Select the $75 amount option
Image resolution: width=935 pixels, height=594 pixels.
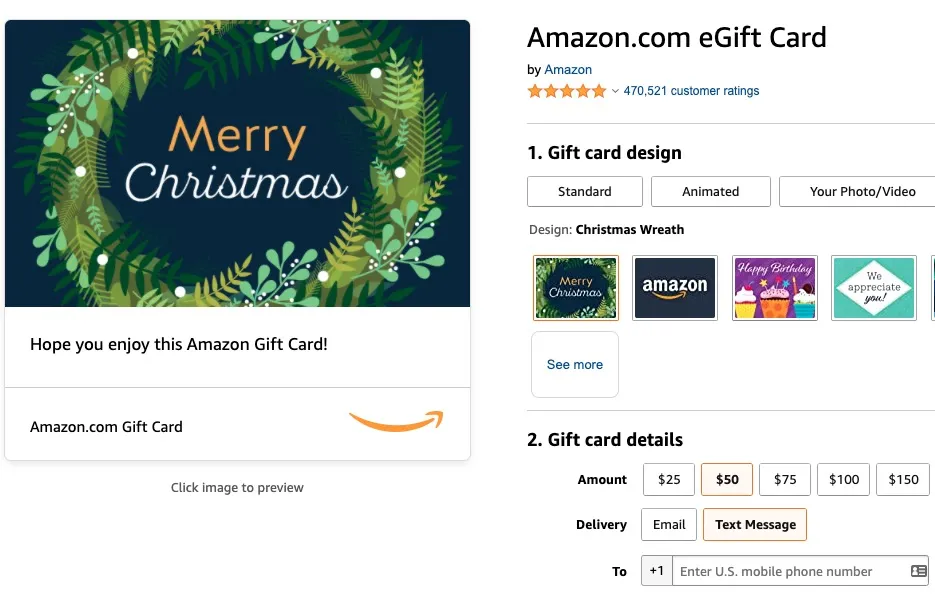[785, 480]
